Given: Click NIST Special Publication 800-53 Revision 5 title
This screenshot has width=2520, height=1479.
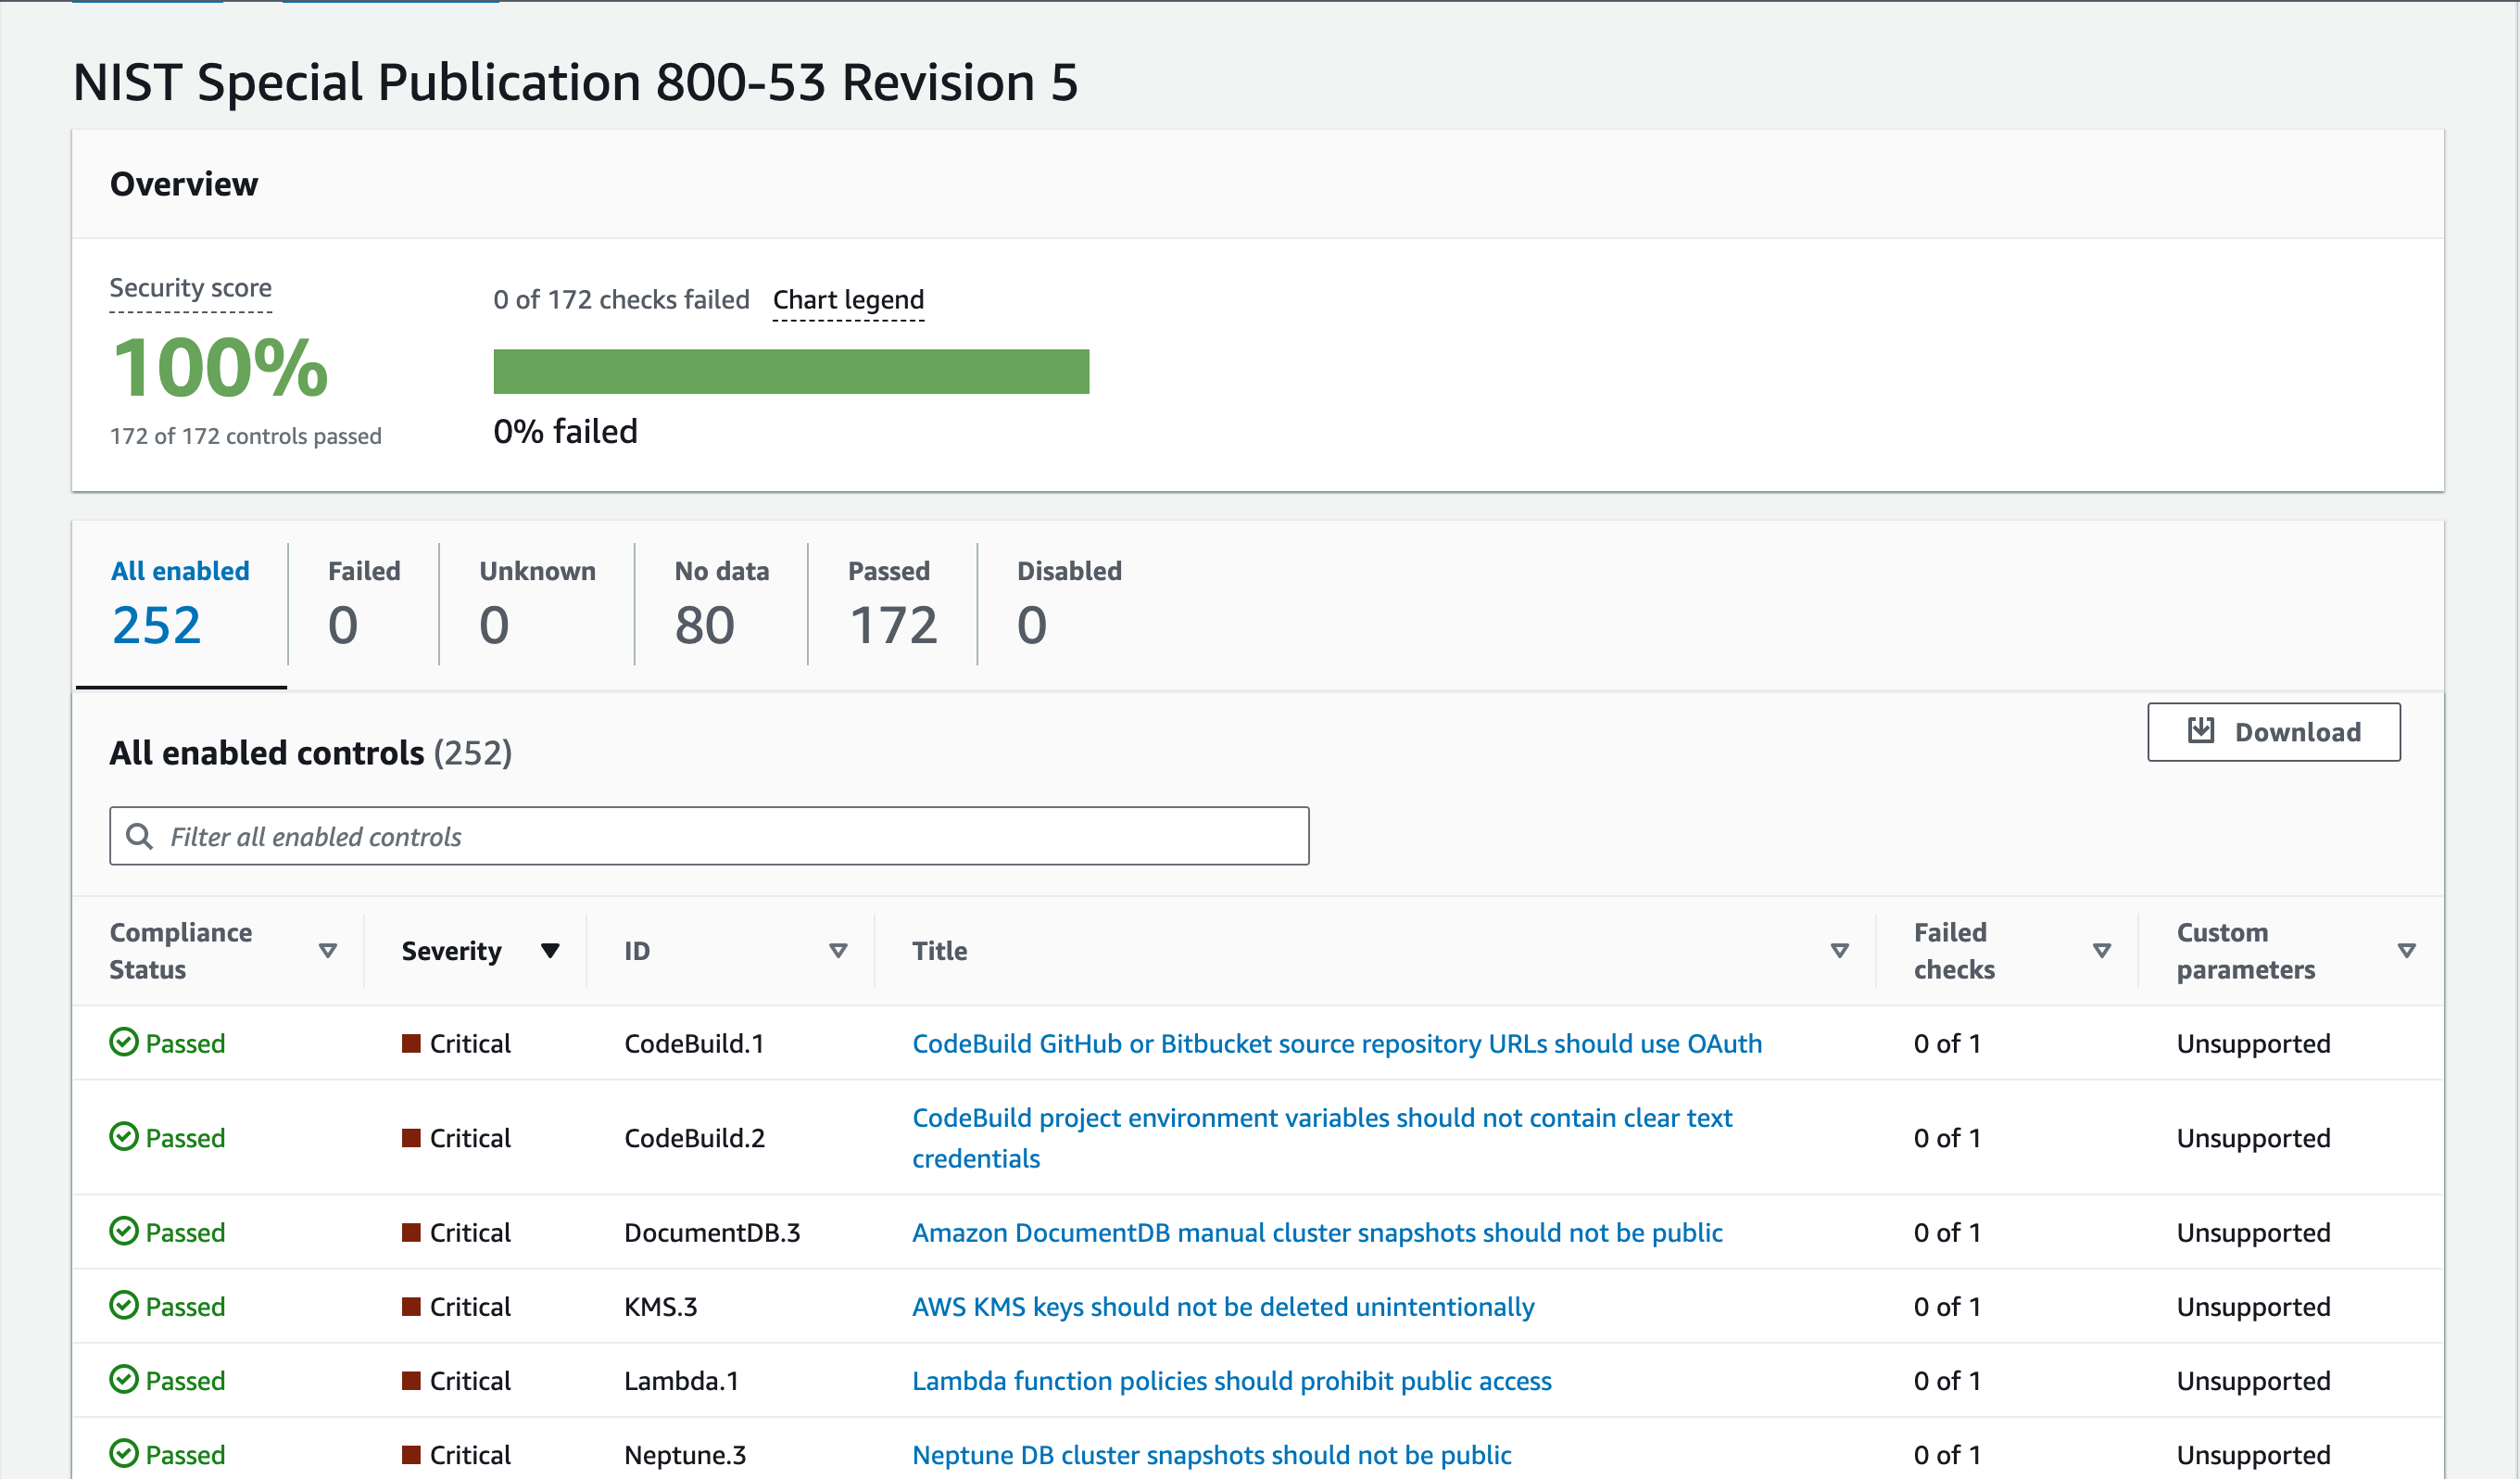Looking at the screenshot, I should [576, 82].
